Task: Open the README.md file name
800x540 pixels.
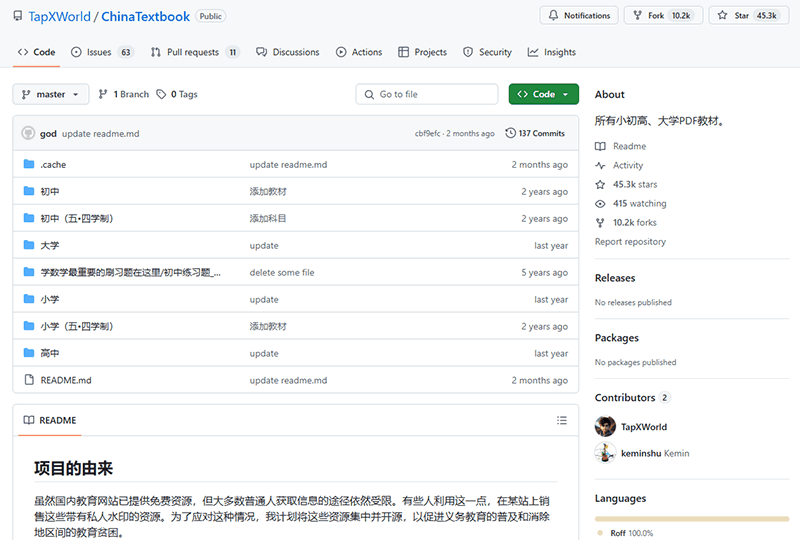Action: click(x=66, y=380)
